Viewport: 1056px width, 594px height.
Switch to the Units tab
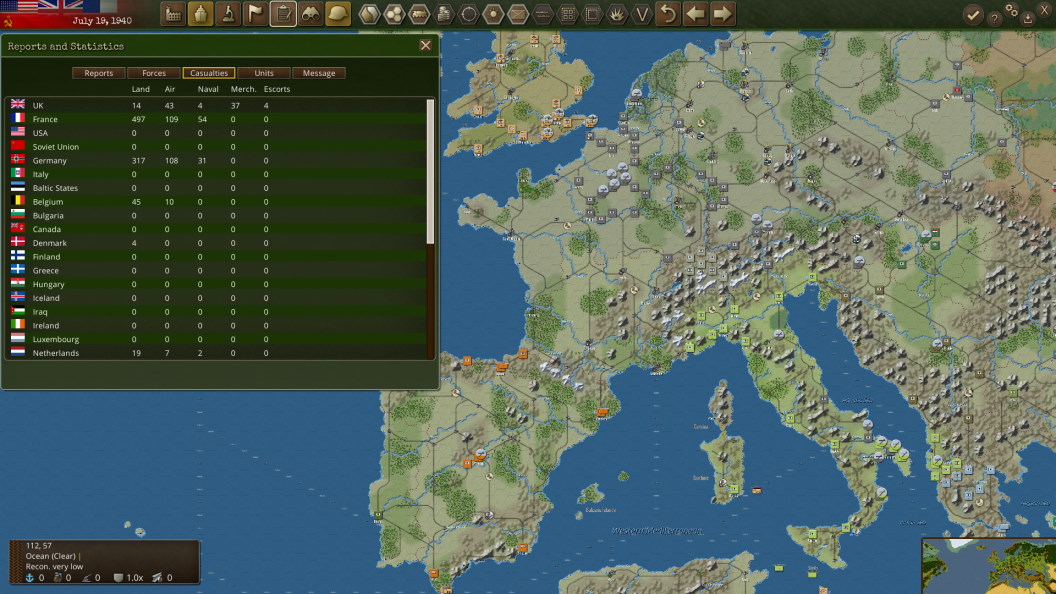(264, 73)
